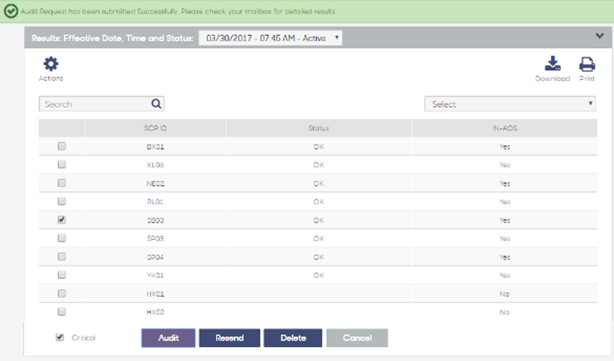Click the Delete button
Viewport: 614px width, 361px height.
[293, 338]
